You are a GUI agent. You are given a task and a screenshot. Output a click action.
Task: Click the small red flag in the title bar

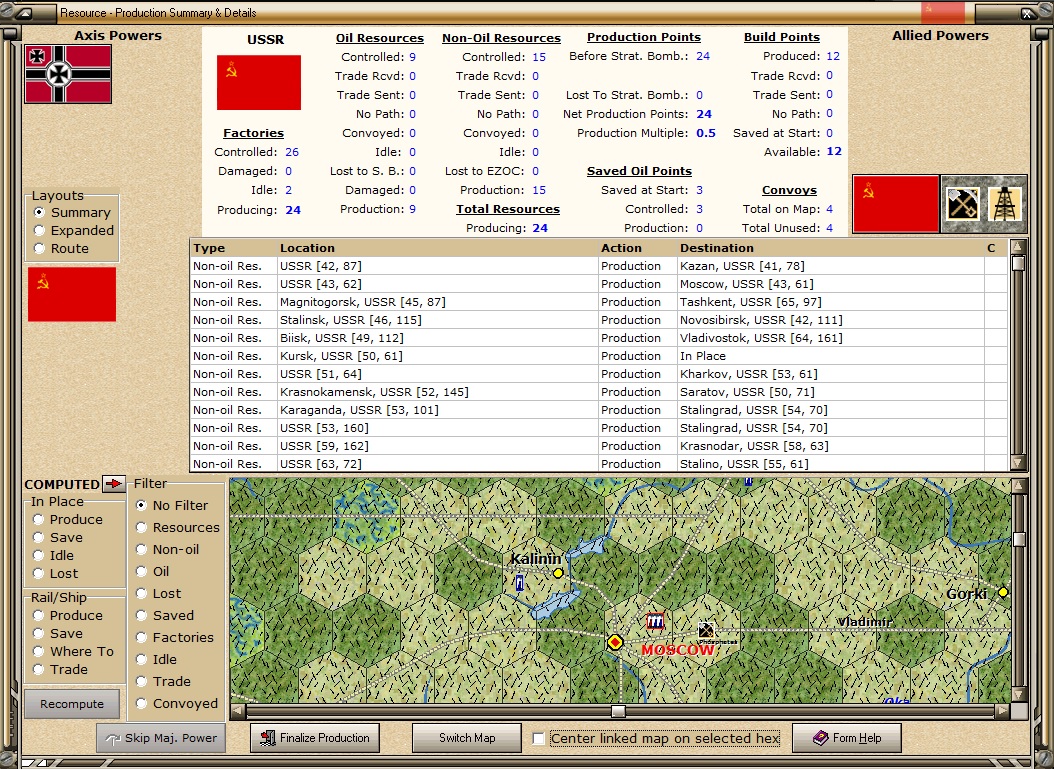coord(943,12)
